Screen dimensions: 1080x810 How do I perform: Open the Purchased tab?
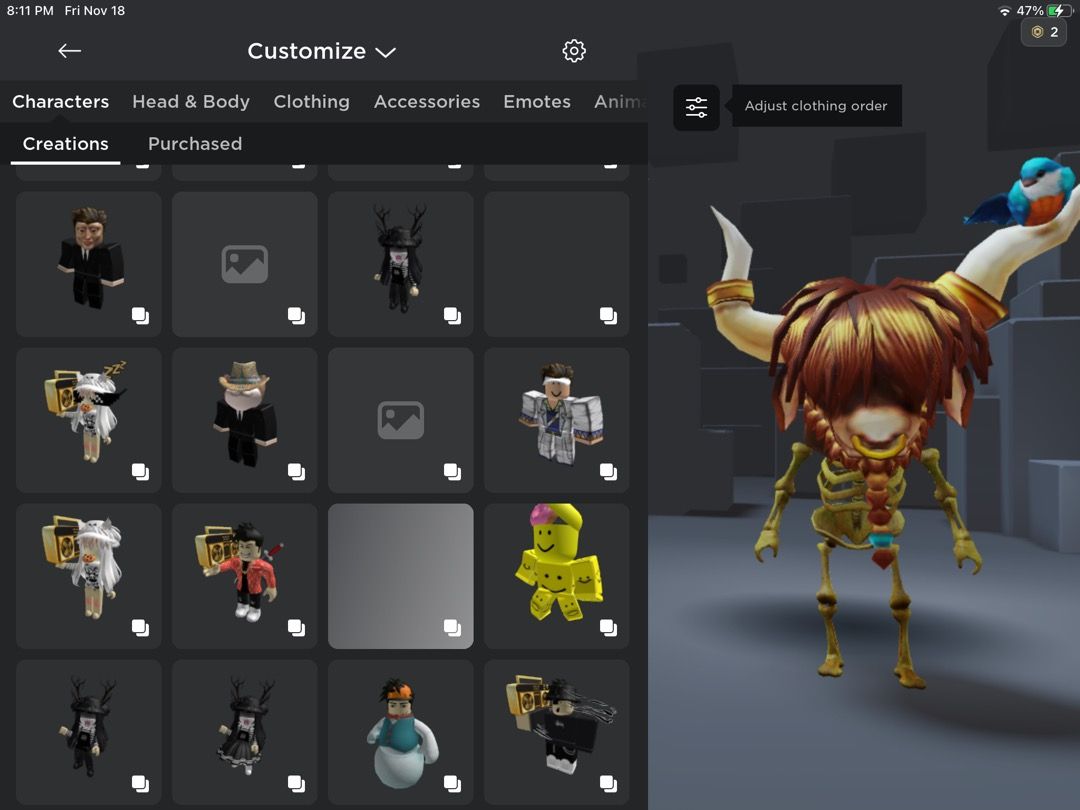[x=194, y=143]
